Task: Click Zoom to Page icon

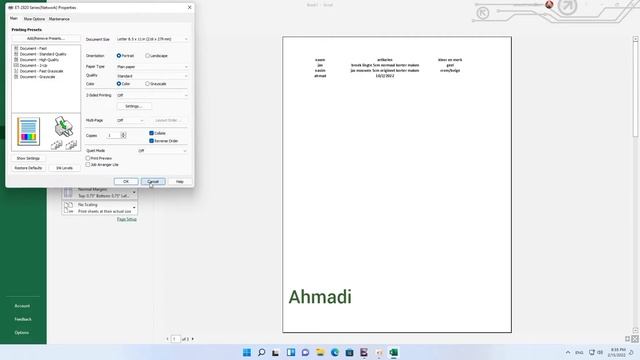Action: (x=635, y=339)
